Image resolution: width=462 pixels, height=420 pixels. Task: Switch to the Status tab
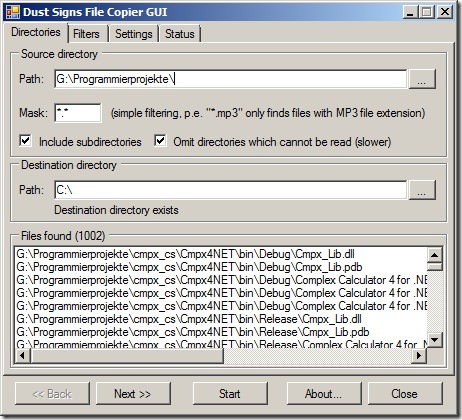180,34
